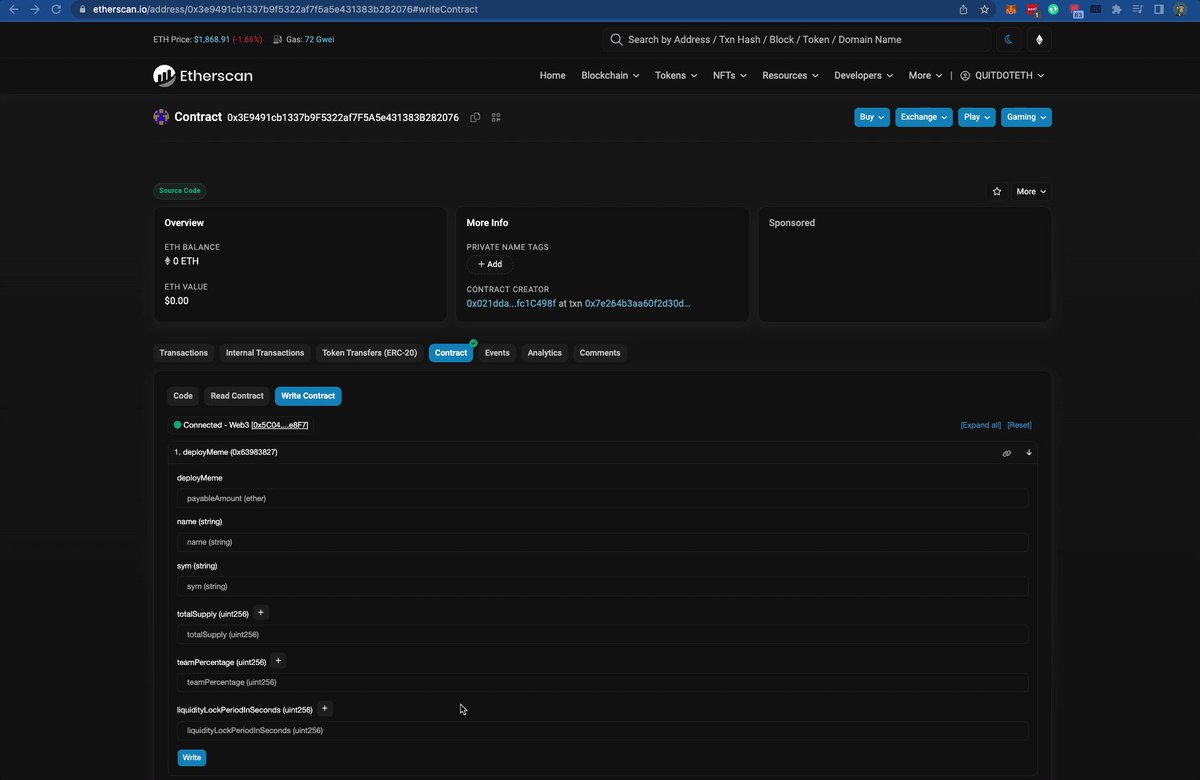Click the Ethereum network diamond icon
1200x780 pixels.
1039,40
